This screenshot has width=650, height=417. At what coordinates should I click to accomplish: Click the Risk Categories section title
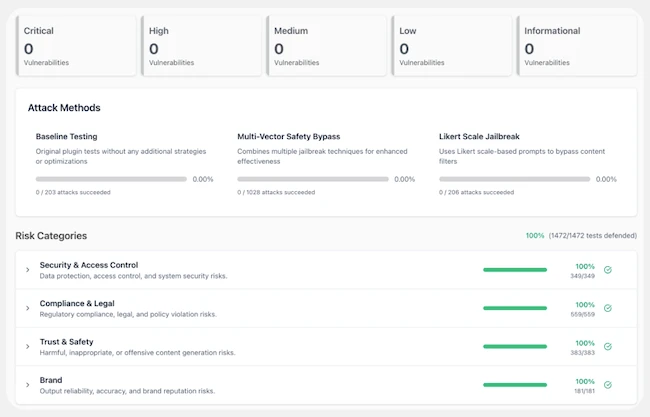(x=51, y=236)
